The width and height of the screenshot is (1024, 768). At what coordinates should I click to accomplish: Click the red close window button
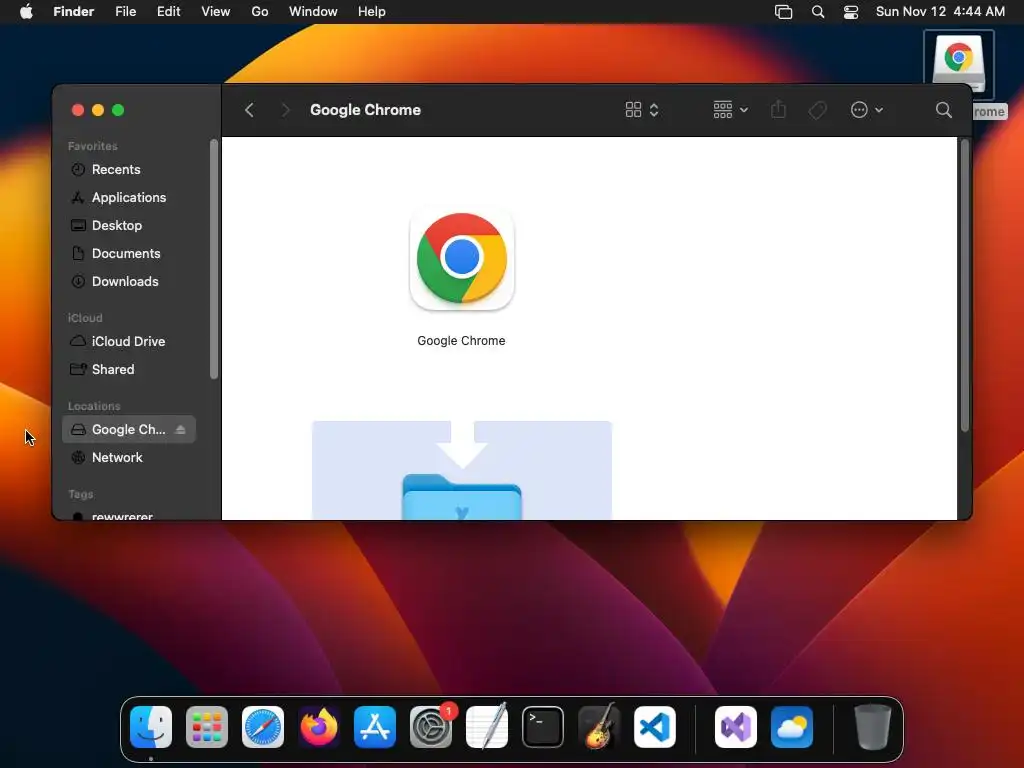tap(78, 110)
